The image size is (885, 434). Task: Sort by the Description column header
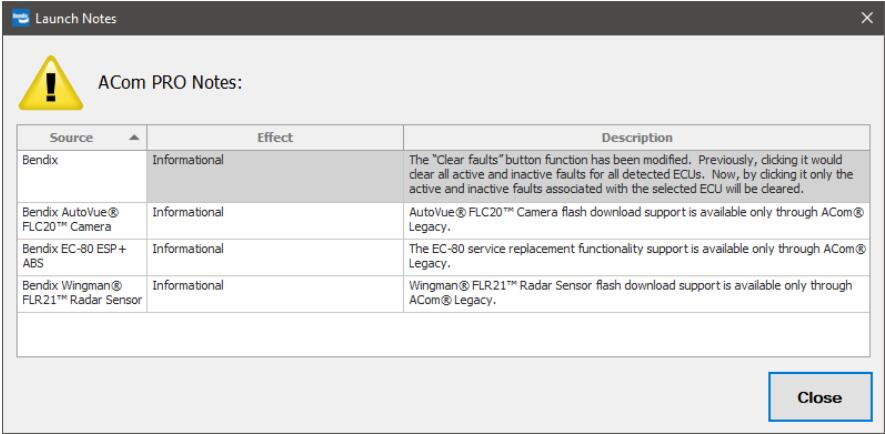click(637, 138)
